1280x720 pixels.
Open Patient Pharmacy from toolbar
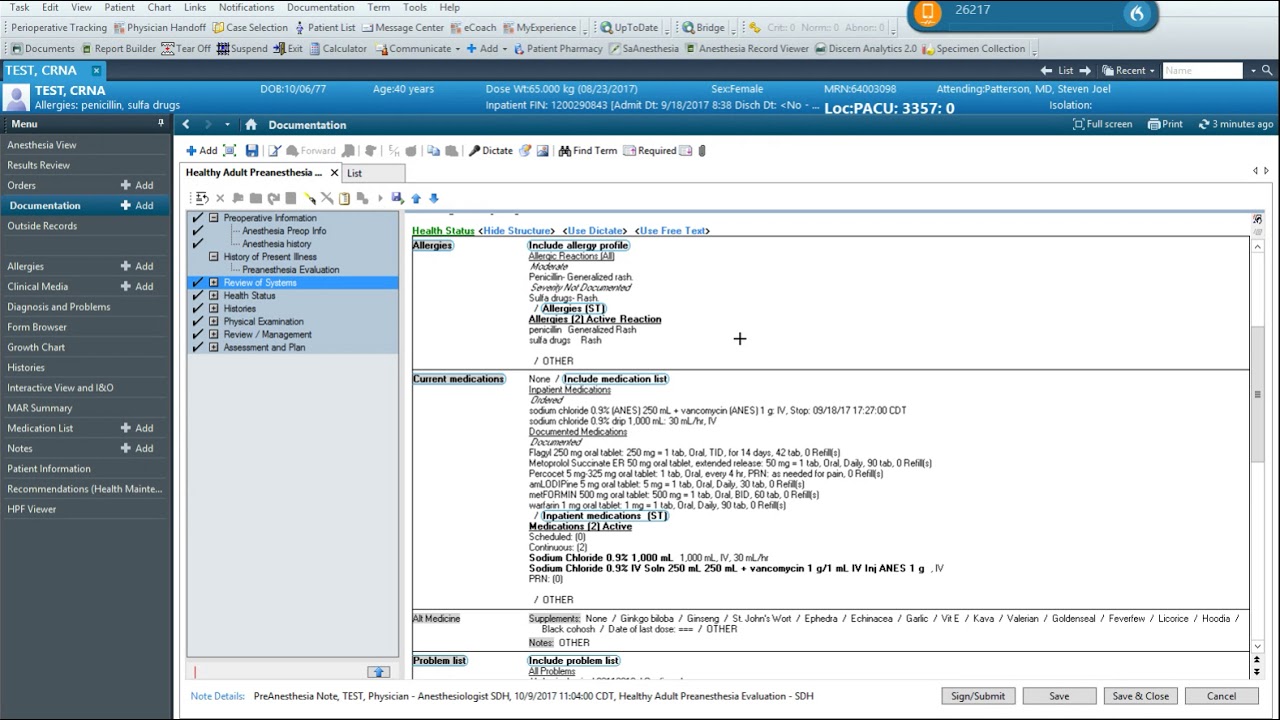(x=557, y=48)
